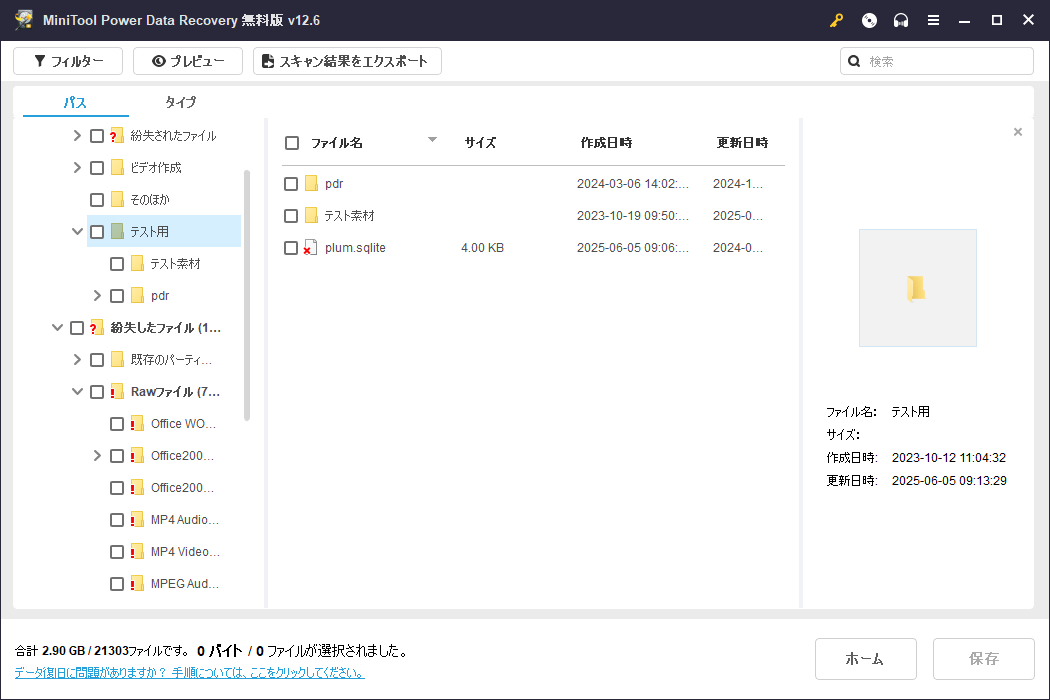
Task: Click the 既存のパーティ... folder icon
Action: click(x=117, y=360)
